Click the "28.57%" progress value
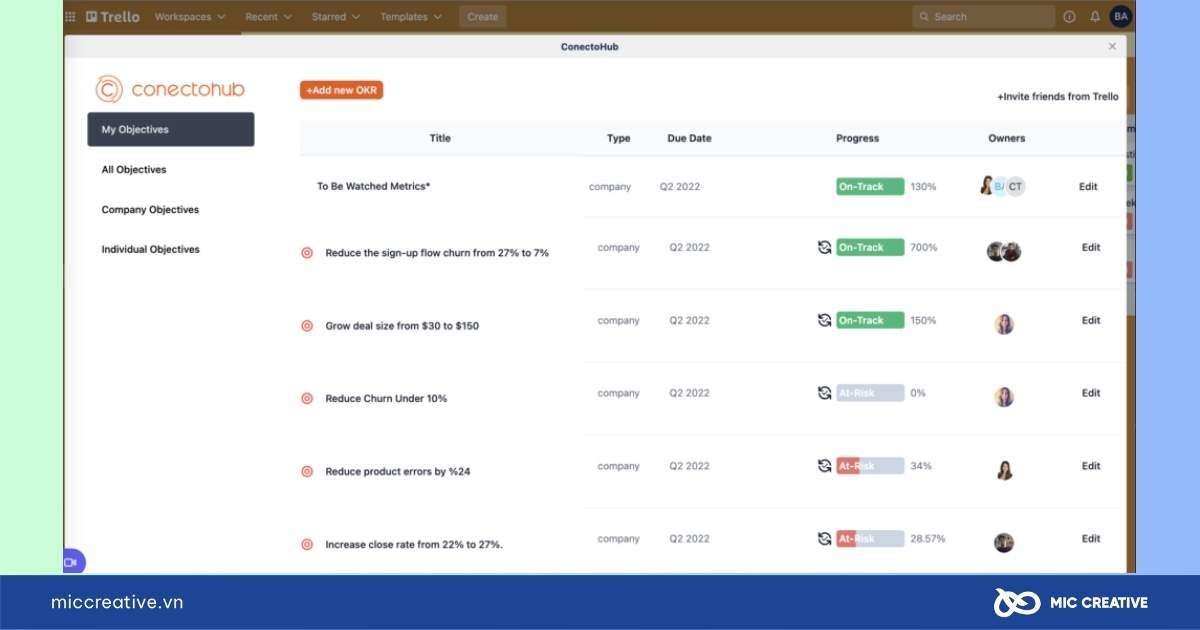Screen dimensions: 1200x630 [927, 539]
